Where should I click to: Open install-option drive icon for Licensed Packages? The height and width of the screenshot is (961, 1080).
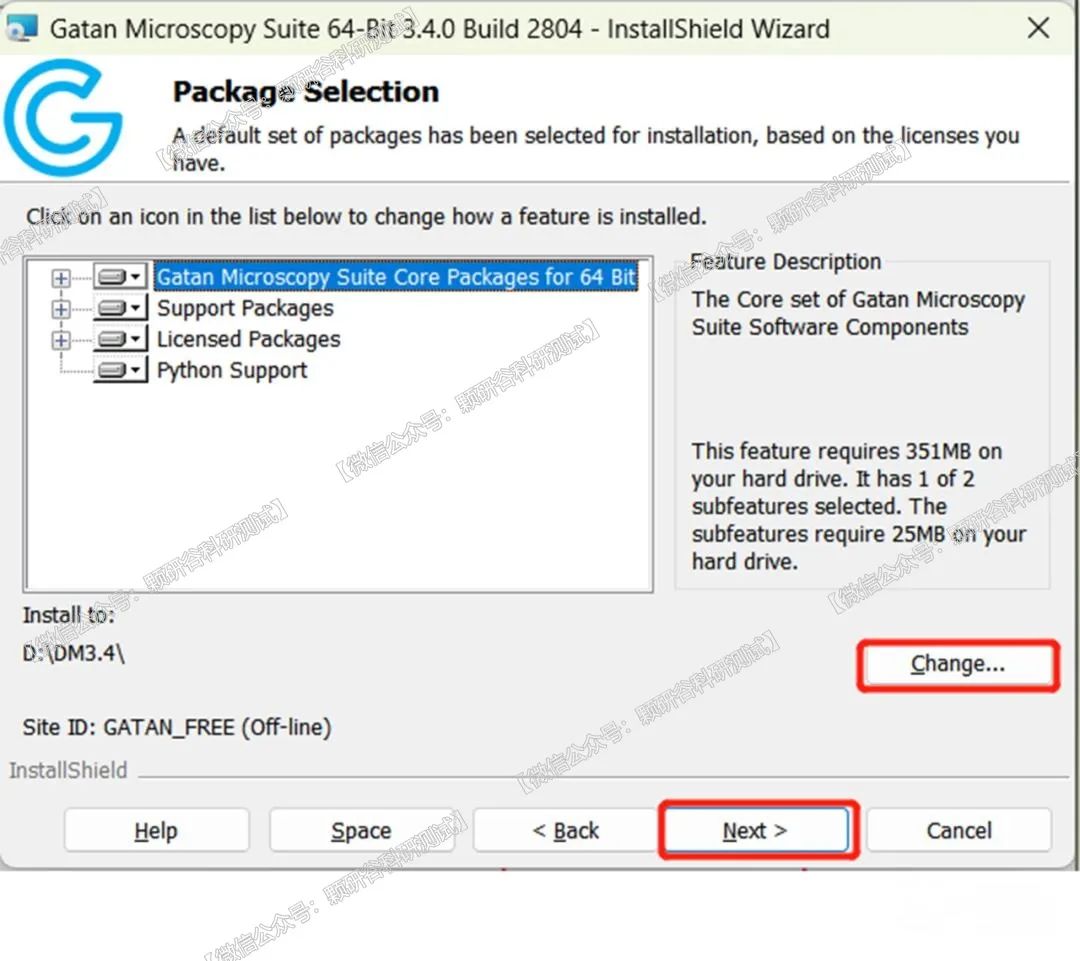click(120, 339)
